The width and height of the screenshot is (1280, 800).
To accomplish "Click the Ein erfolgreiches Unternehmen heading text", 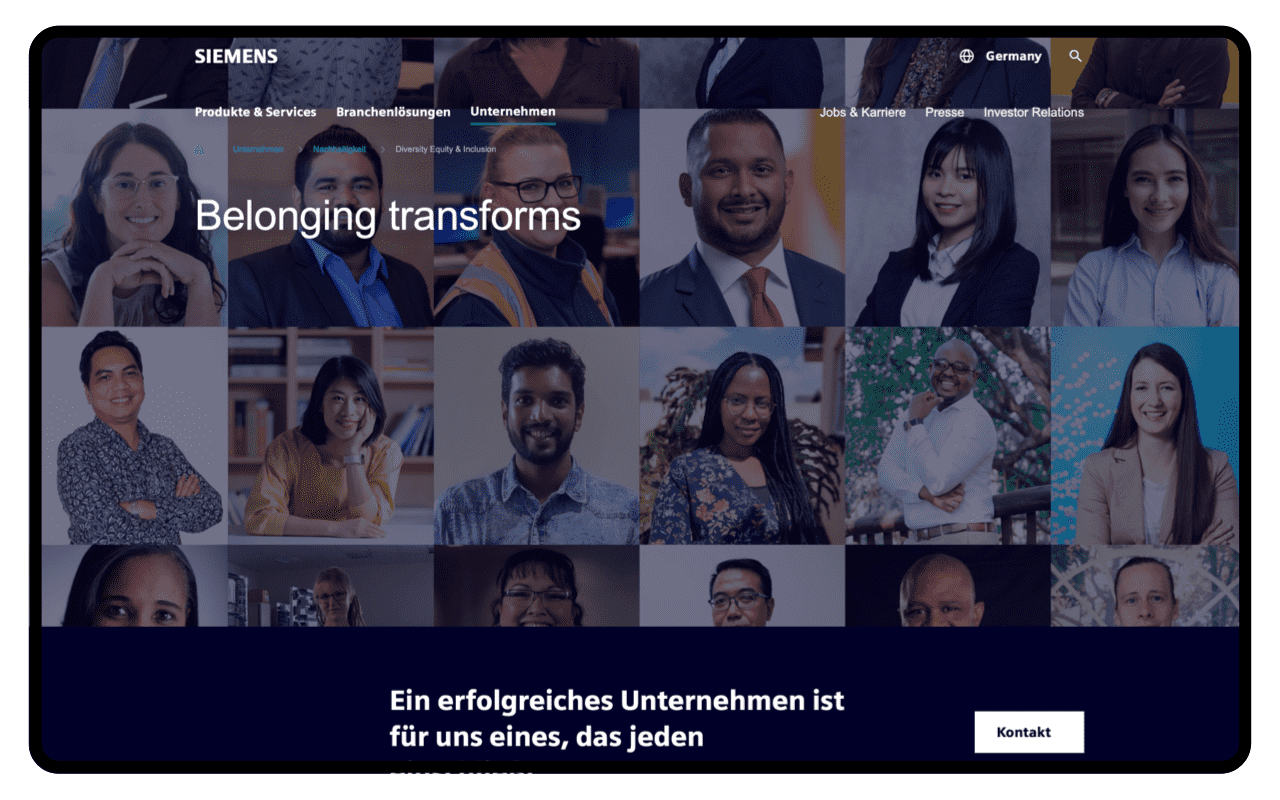I will (617, 718).
